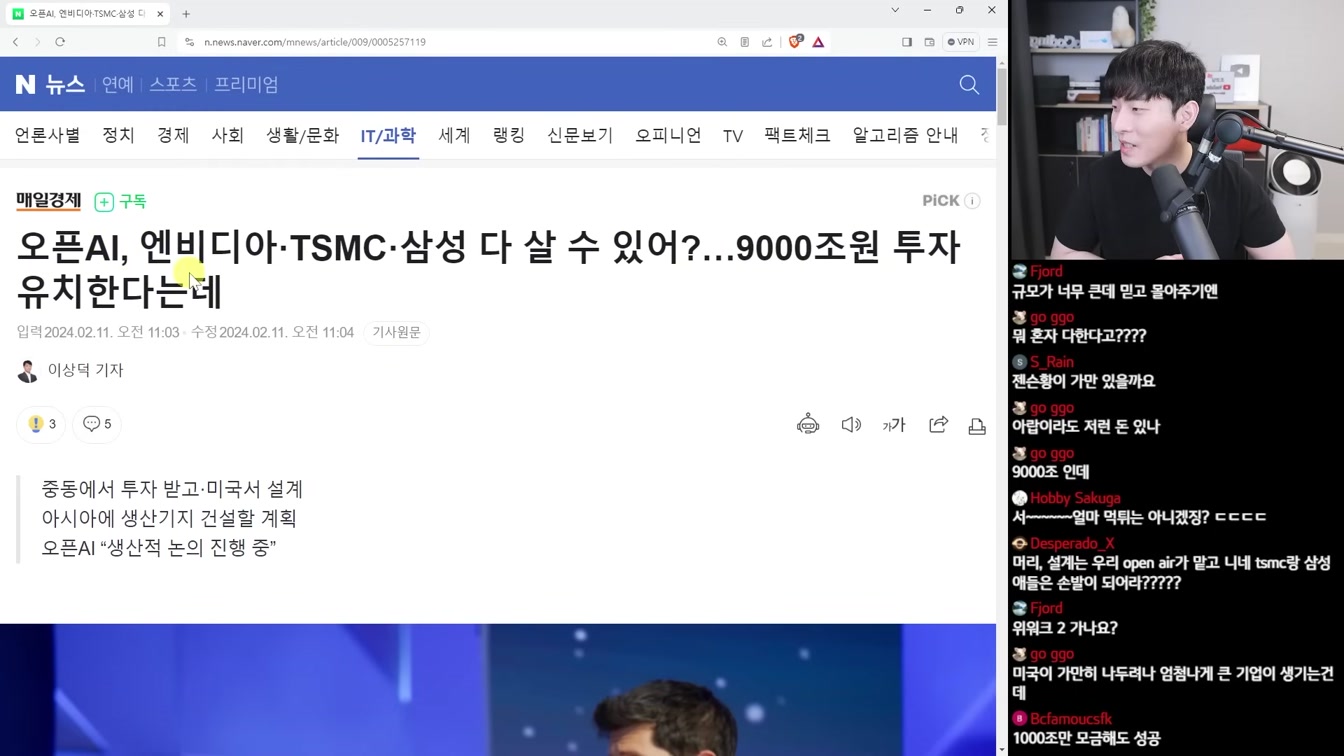Select the 팩트체크 tab

pos(797,135)
